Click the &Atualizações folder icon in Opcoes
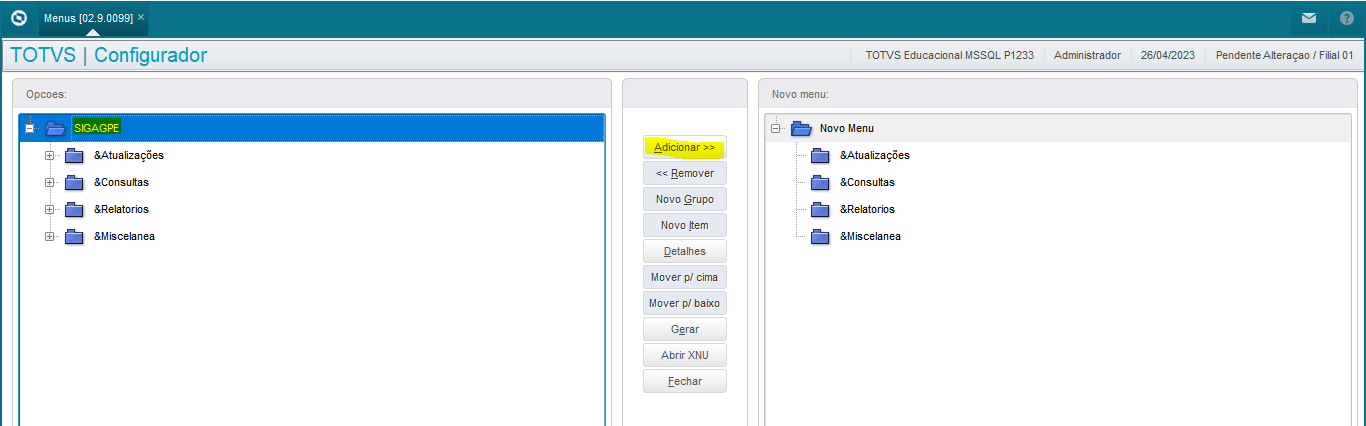Image resolution: width=1366 pixels, height=426 pixels. click(x=75, y=155)
